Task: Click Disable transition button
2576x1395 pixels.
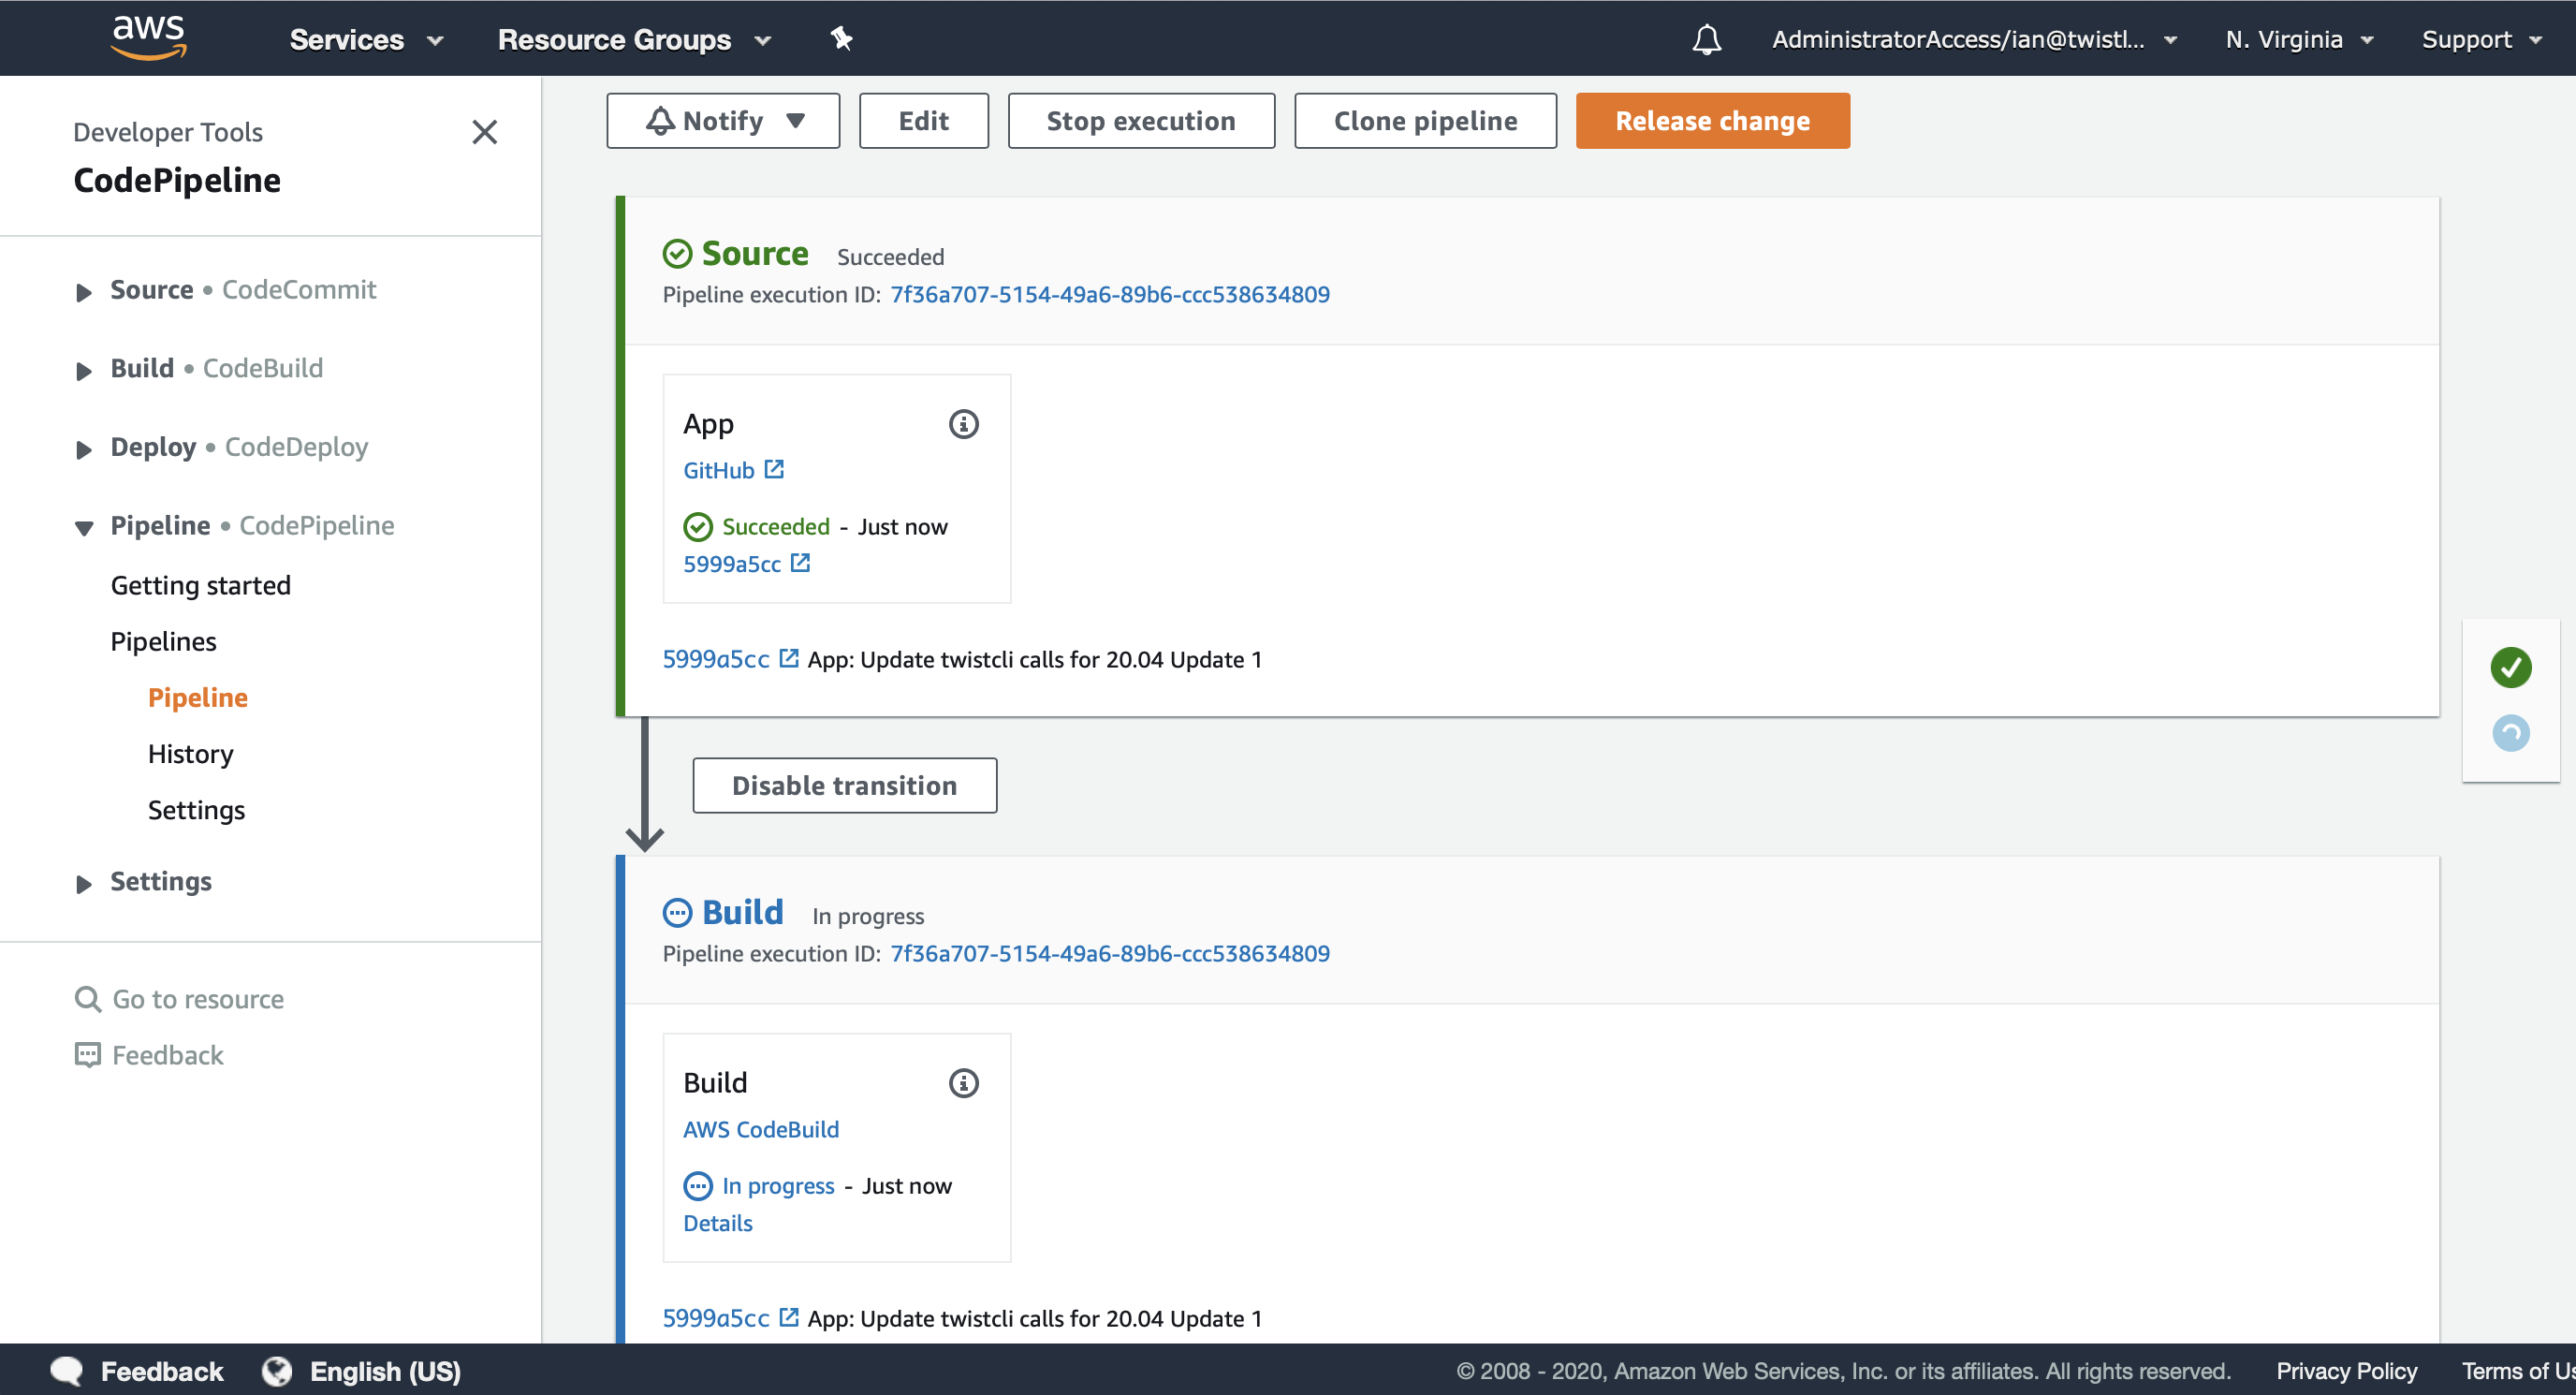Action: tap(845, 785)
